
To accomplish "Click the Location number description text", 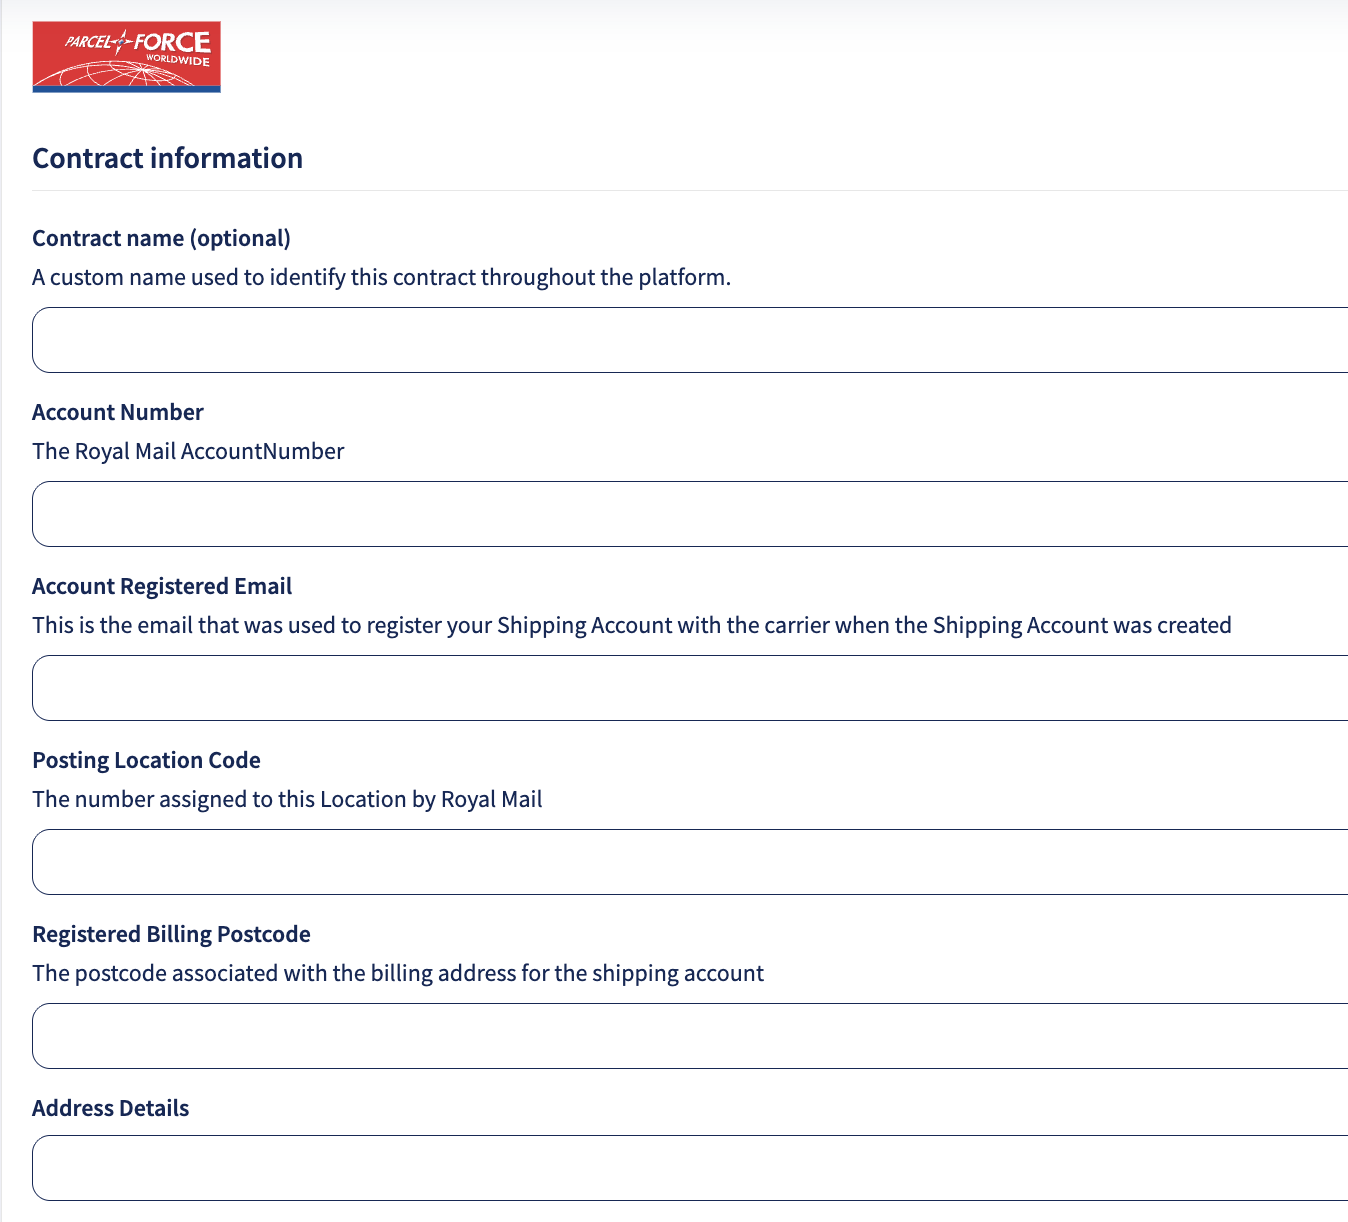I will tap(287, 799).
